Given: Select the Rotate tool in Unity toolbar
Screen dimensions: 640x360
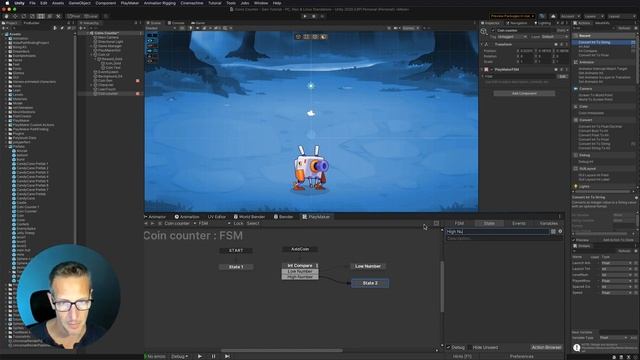Looking at the screenshot, I should tap(24, 16).
